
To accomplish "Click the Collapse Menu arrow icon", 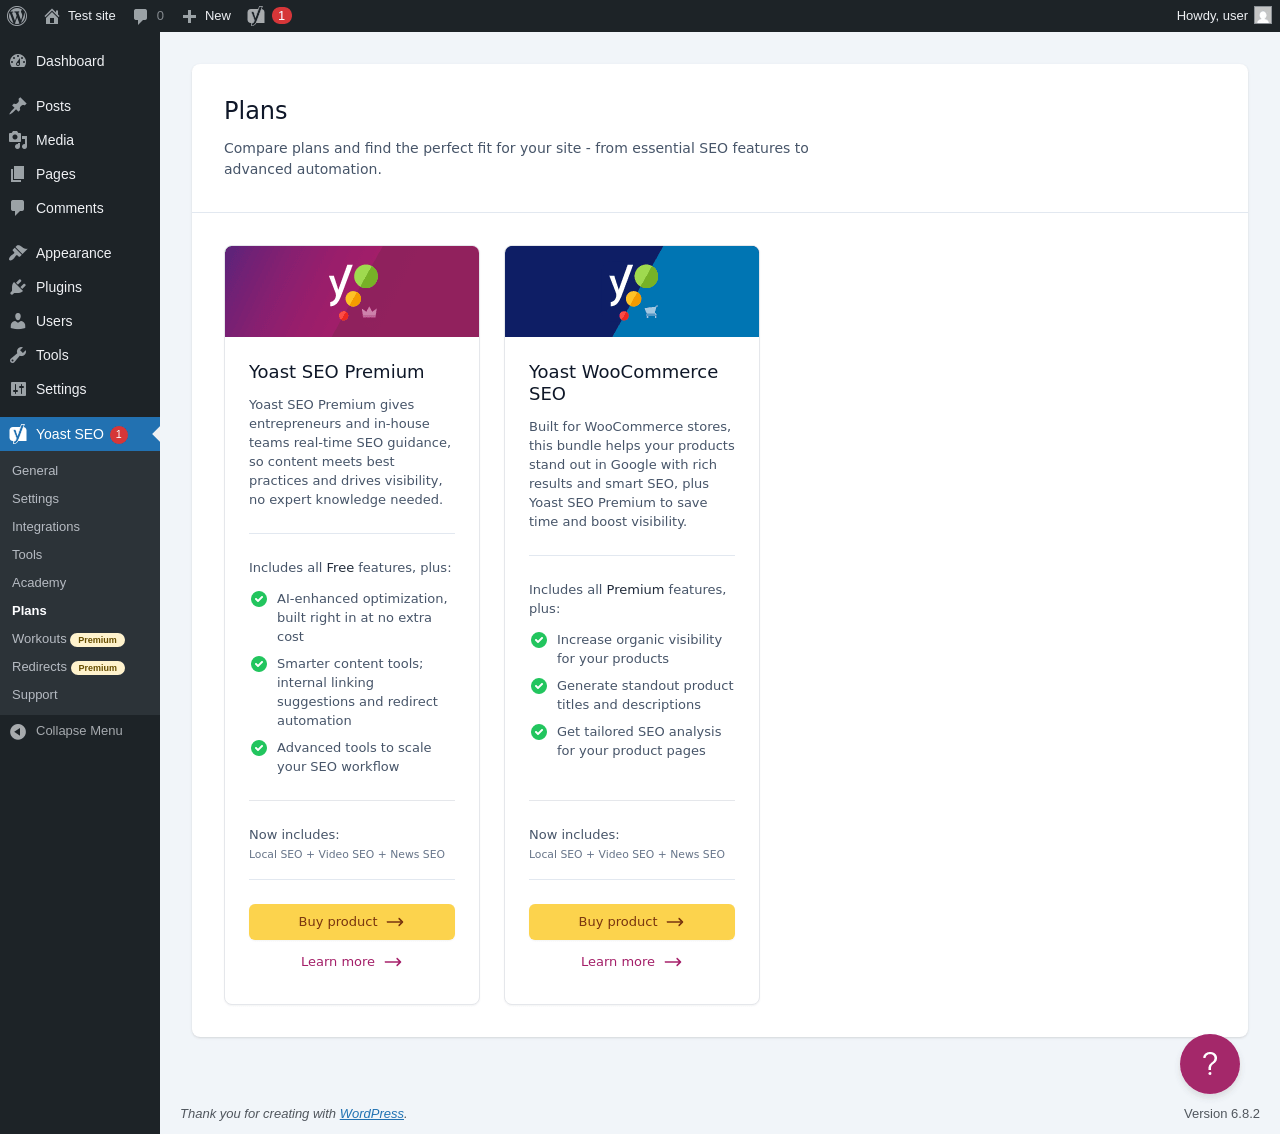I will tap(18, 732).
